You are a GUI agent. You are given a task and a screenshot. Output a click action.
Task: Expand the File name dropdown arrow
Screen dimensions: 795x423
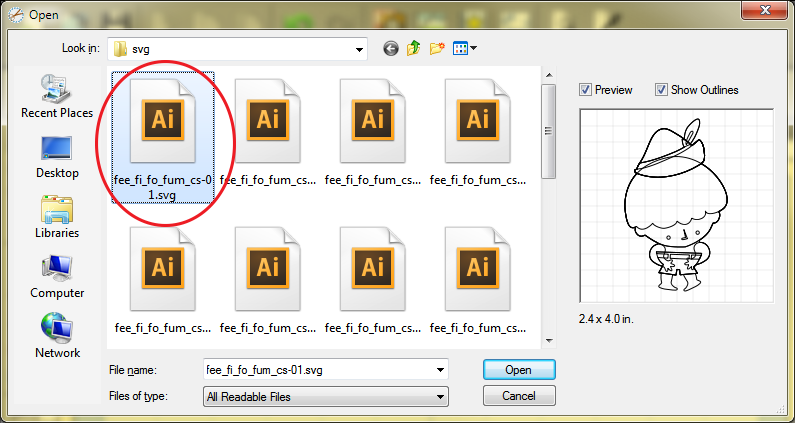click(440, 370)
